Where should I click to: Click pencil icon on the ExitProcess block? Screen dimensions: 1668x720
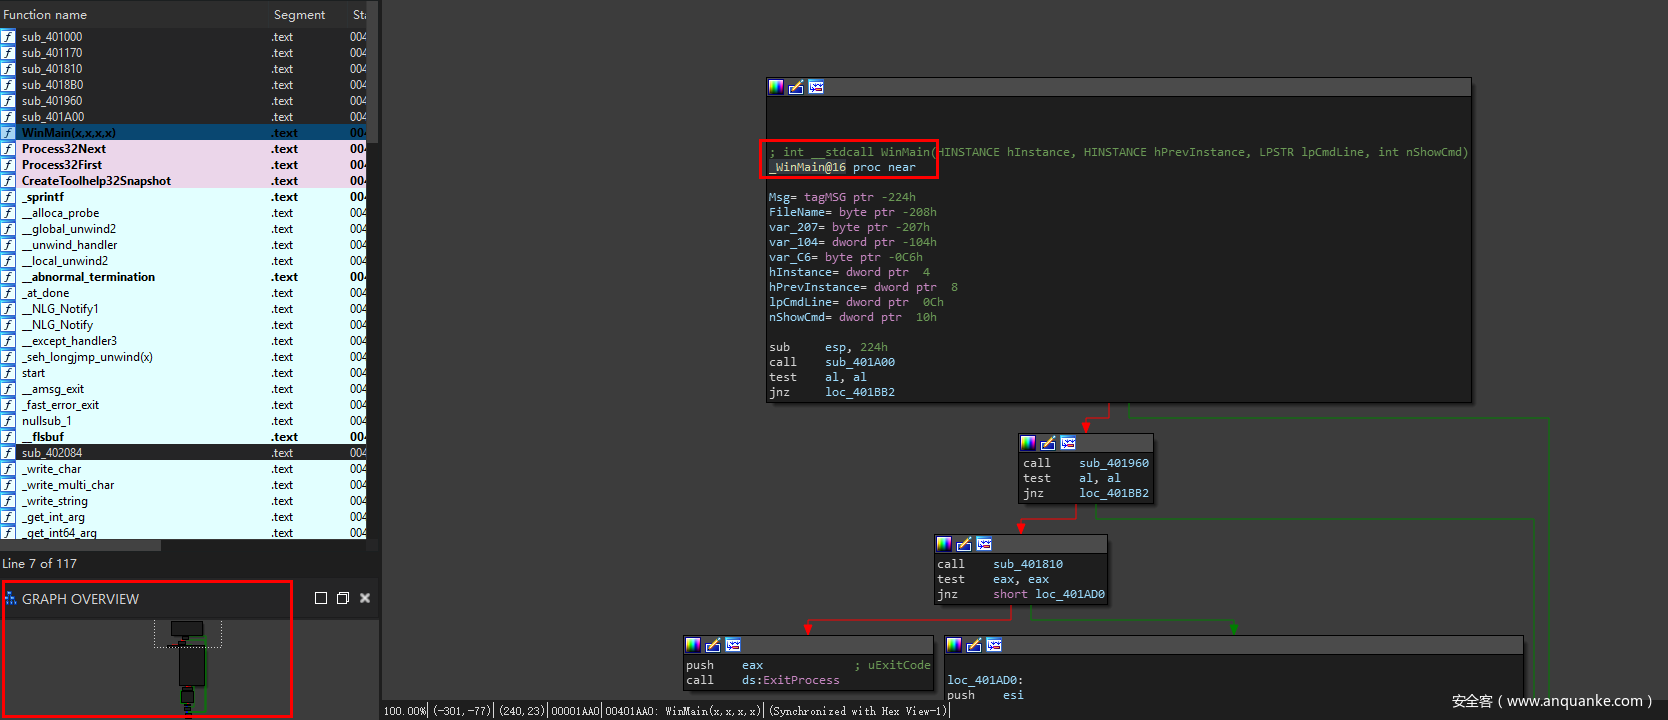[713, 645]
